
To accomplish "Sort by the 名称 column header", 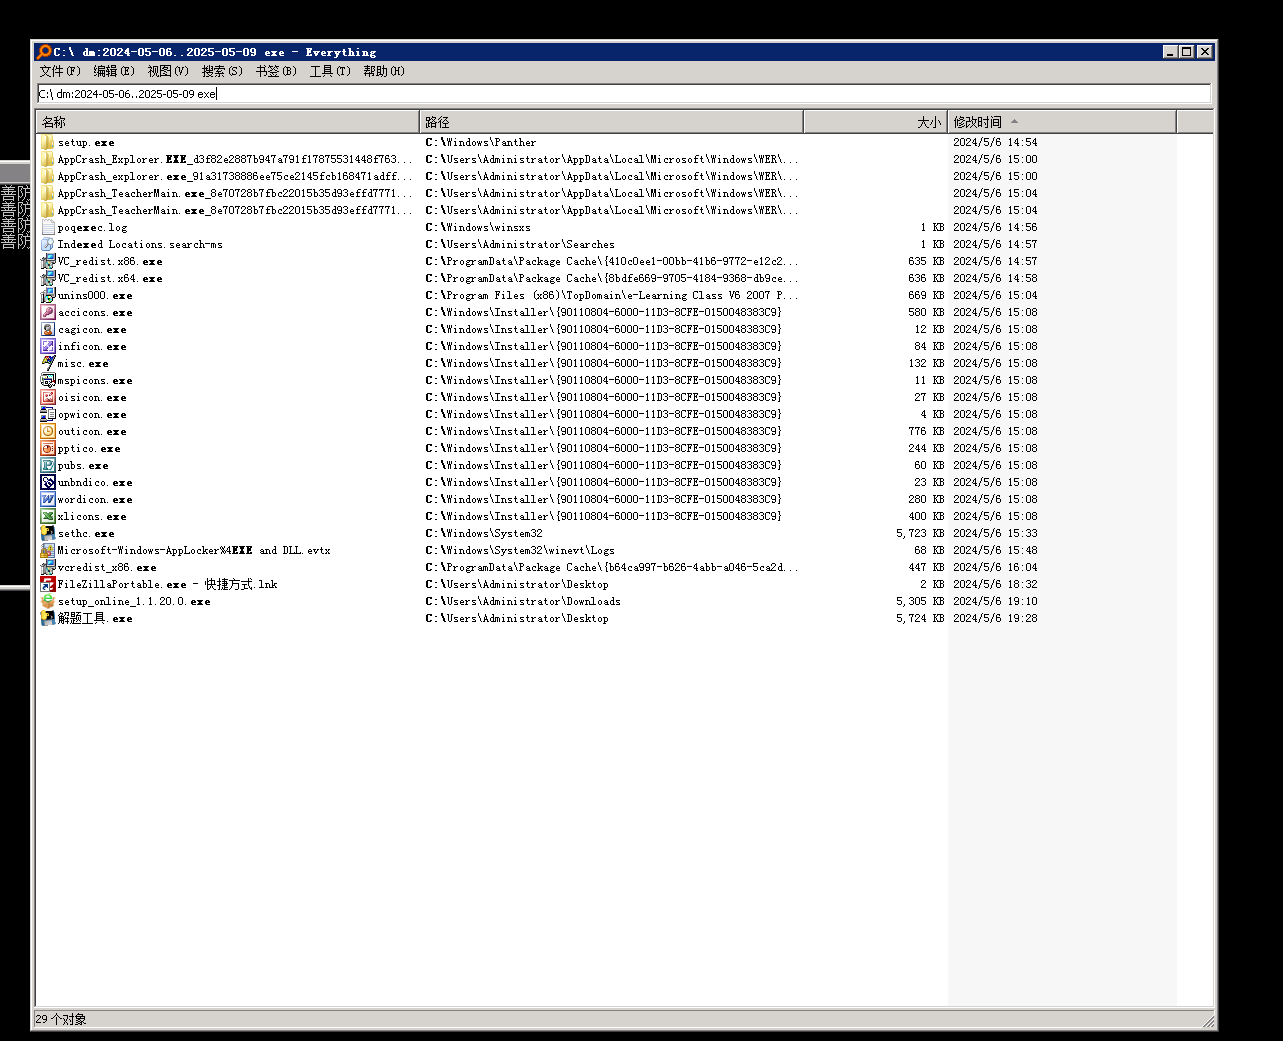I will [x=228, y=122].
